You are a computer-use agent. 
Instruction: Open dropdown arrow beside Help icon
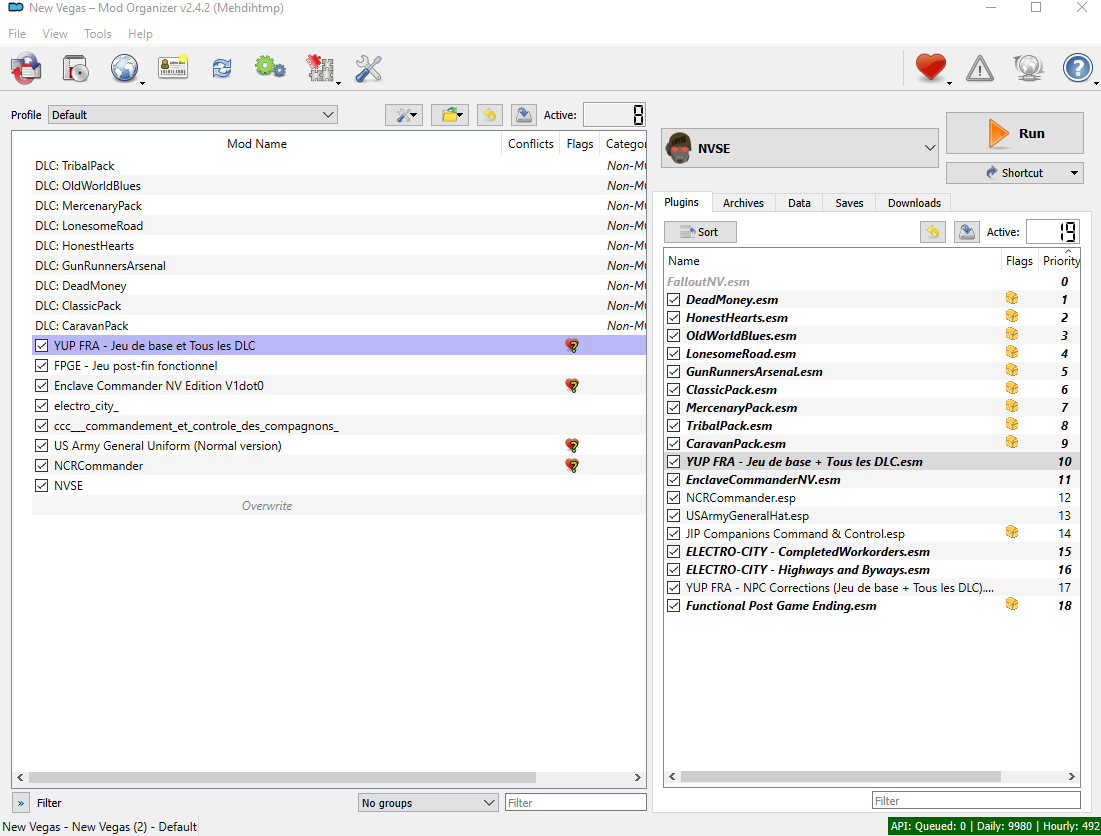click(x=1096, y=82)
